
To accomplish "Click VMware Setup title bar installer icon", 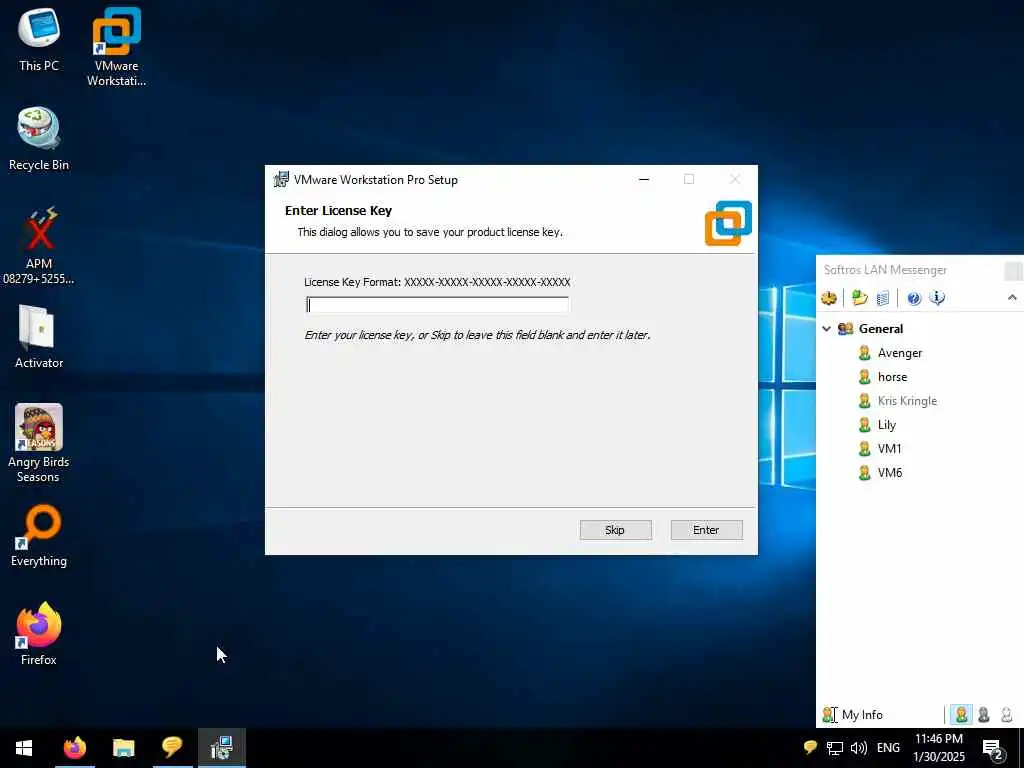I will point(281,180).
